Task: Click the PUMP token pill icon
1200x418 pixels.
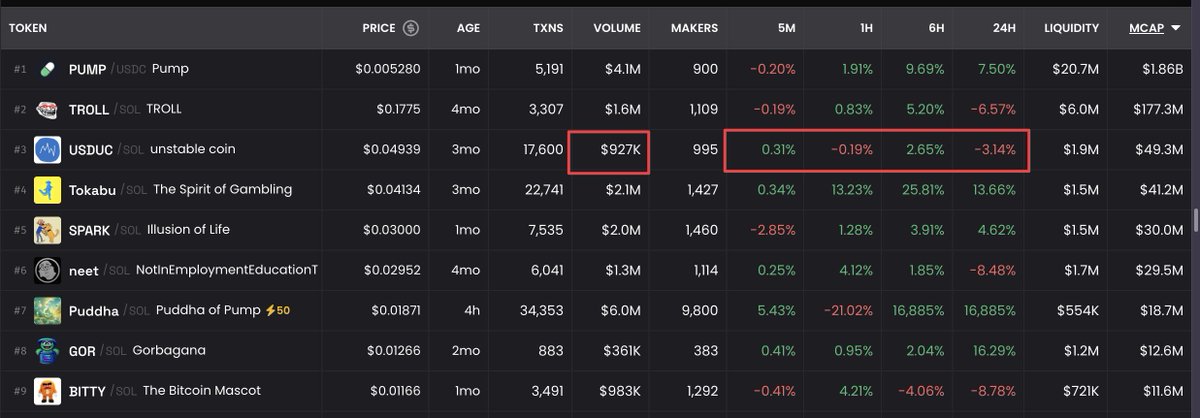Action: 47,69
